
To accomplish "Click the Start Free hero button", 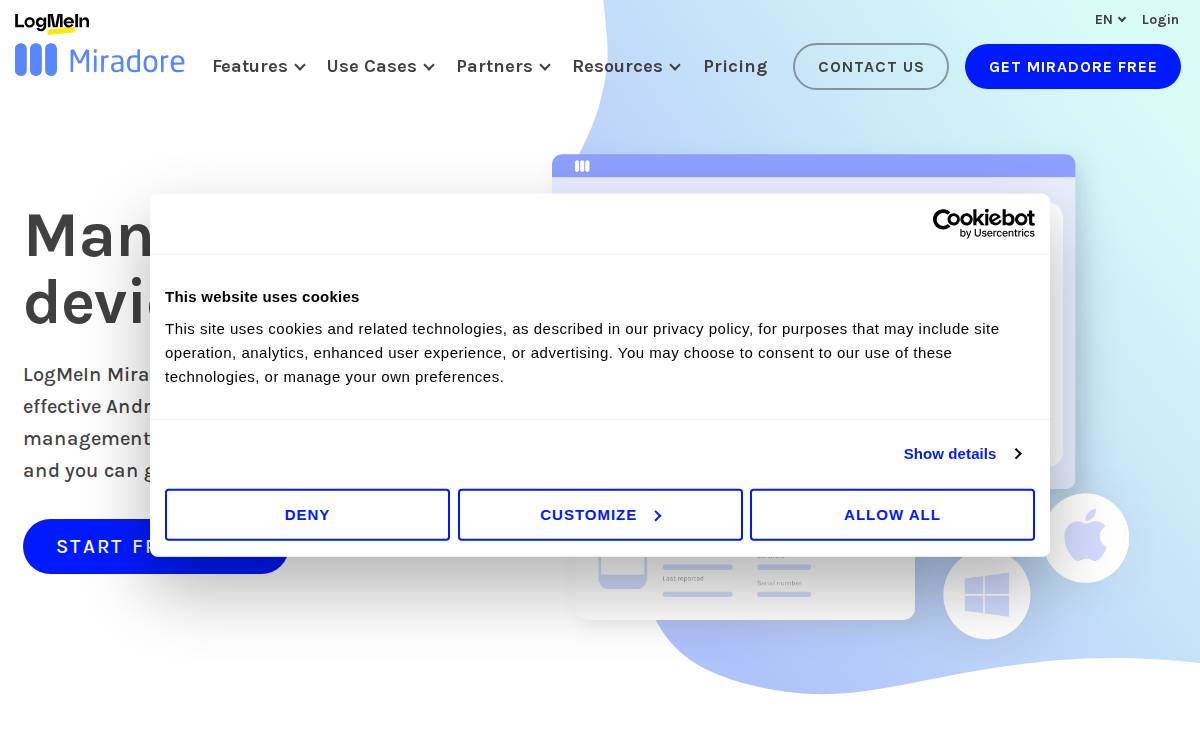I will 155,547.
